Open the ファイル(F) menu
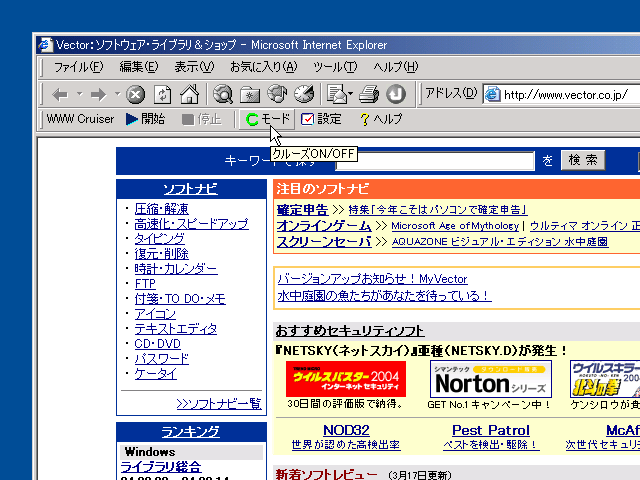The image size is (640, 480). (79, 67)
